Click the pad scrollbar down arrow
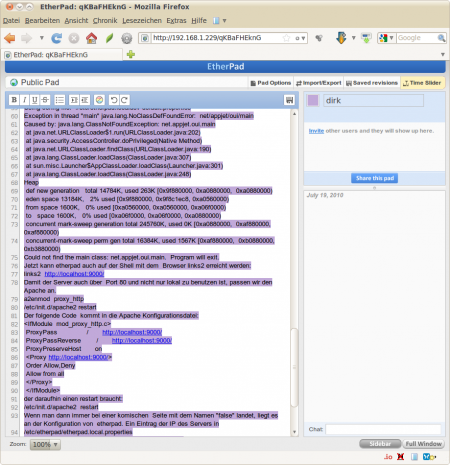450x465 pixels. coord(294,432)
